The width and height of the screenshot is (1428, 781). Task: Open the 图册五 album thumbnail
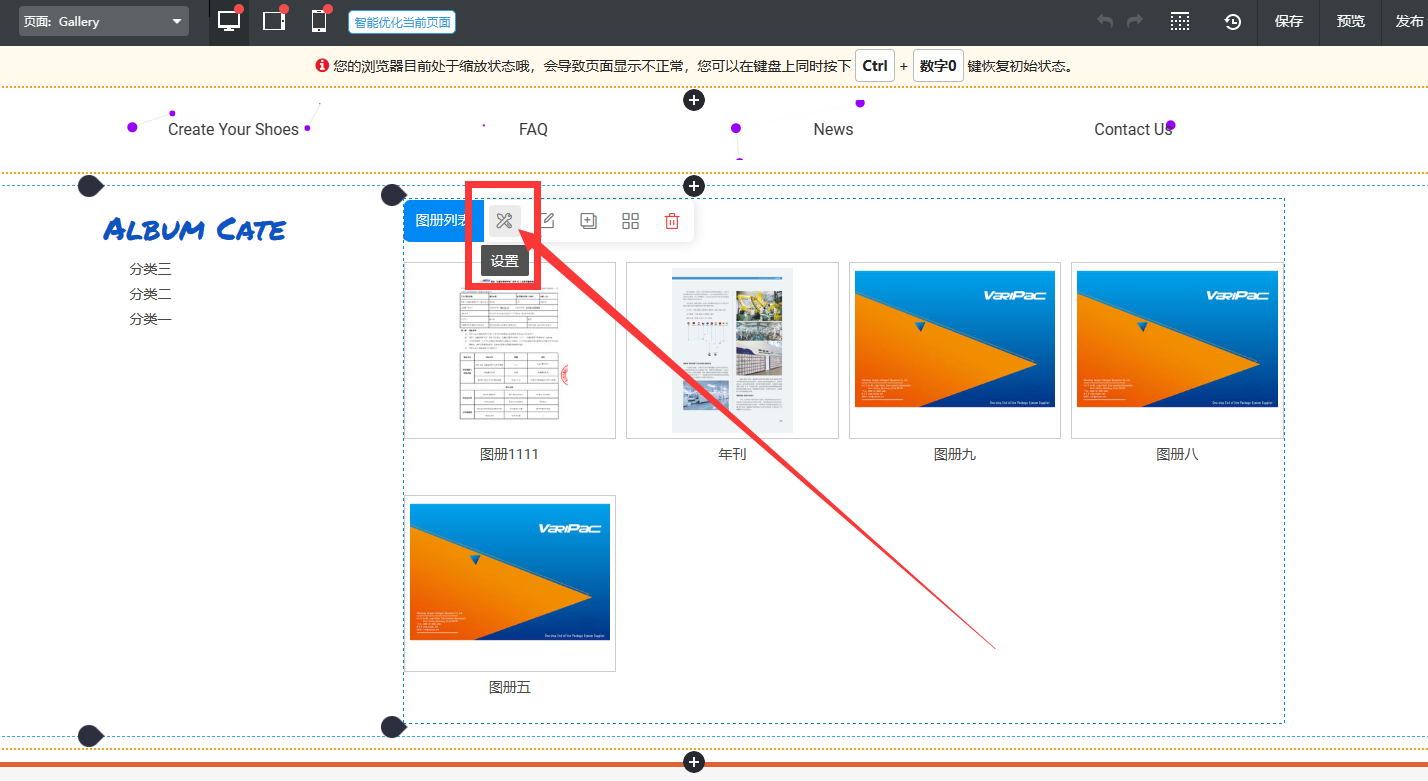(510, 583)
